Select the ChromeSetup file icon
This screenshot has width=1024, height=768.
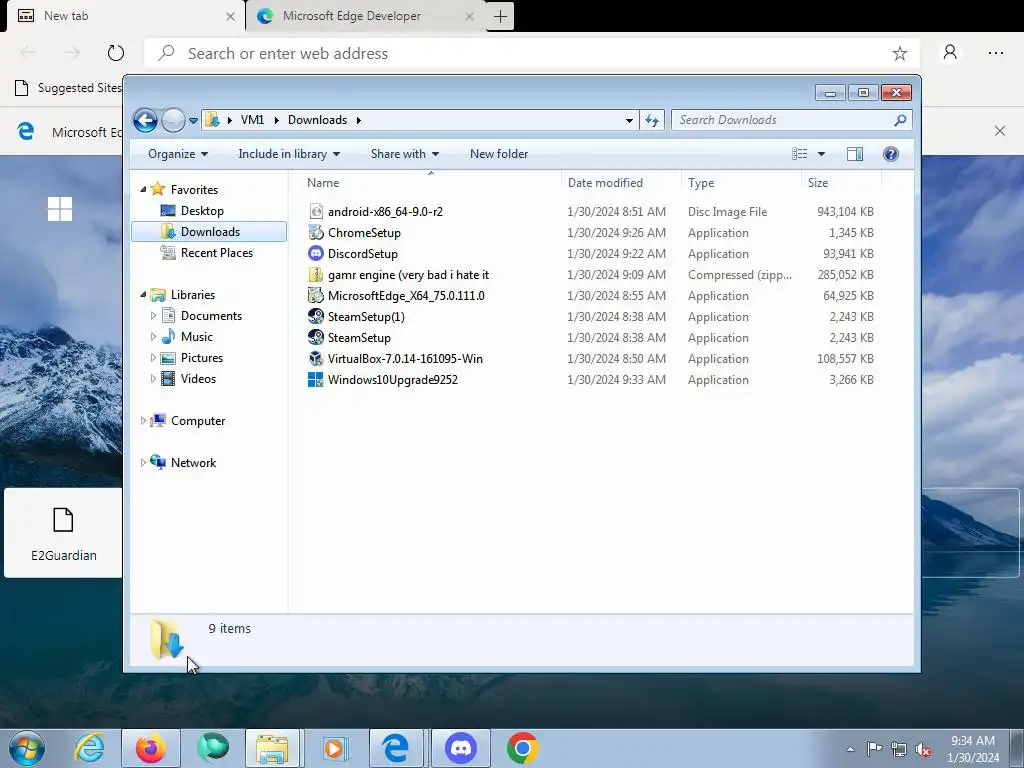click(x=316, y=232)
